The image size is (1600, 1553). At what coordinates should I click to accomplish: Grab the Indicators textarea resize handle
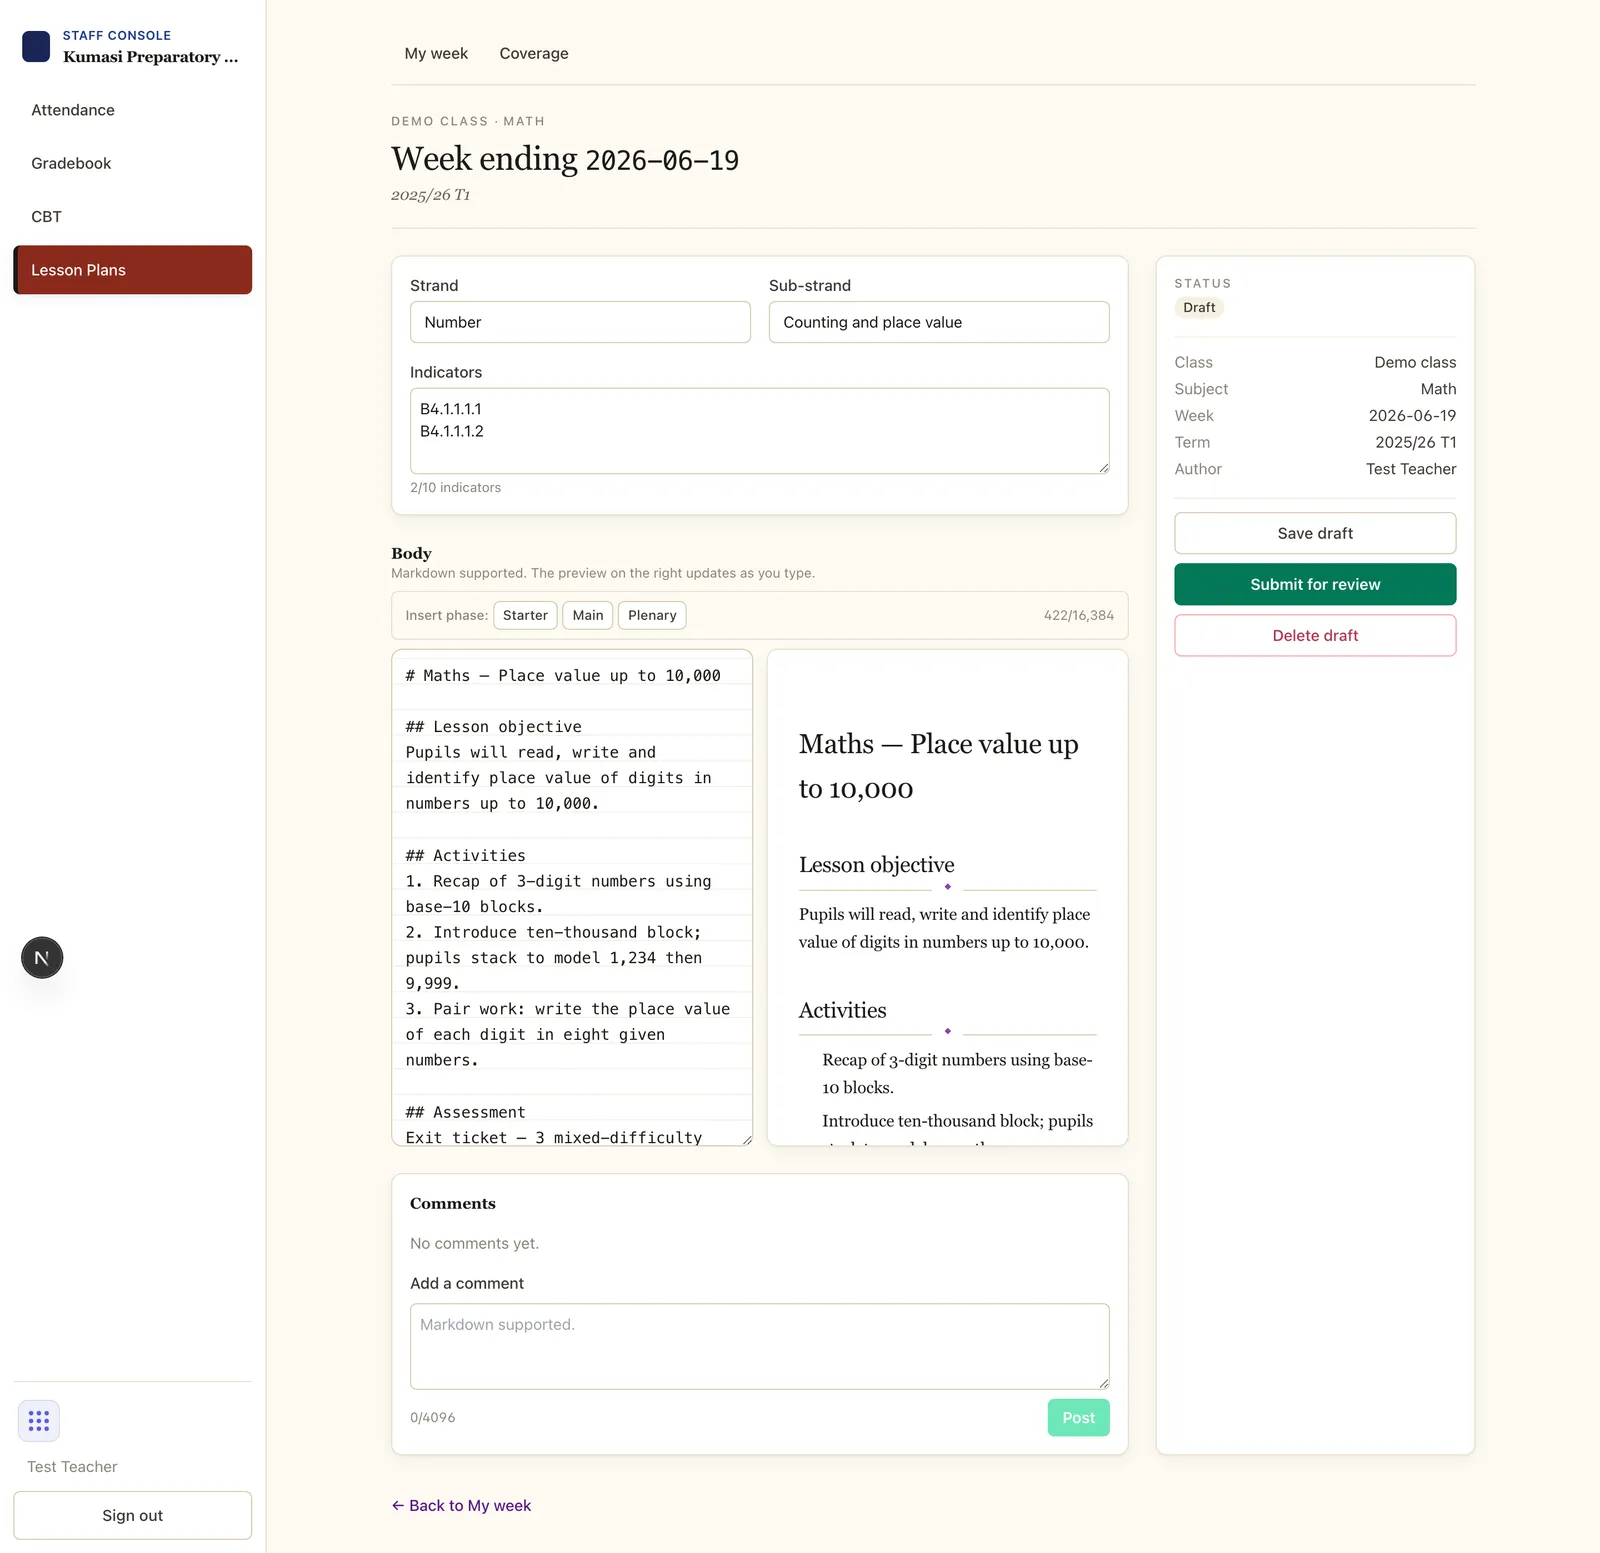[1103, 467]
